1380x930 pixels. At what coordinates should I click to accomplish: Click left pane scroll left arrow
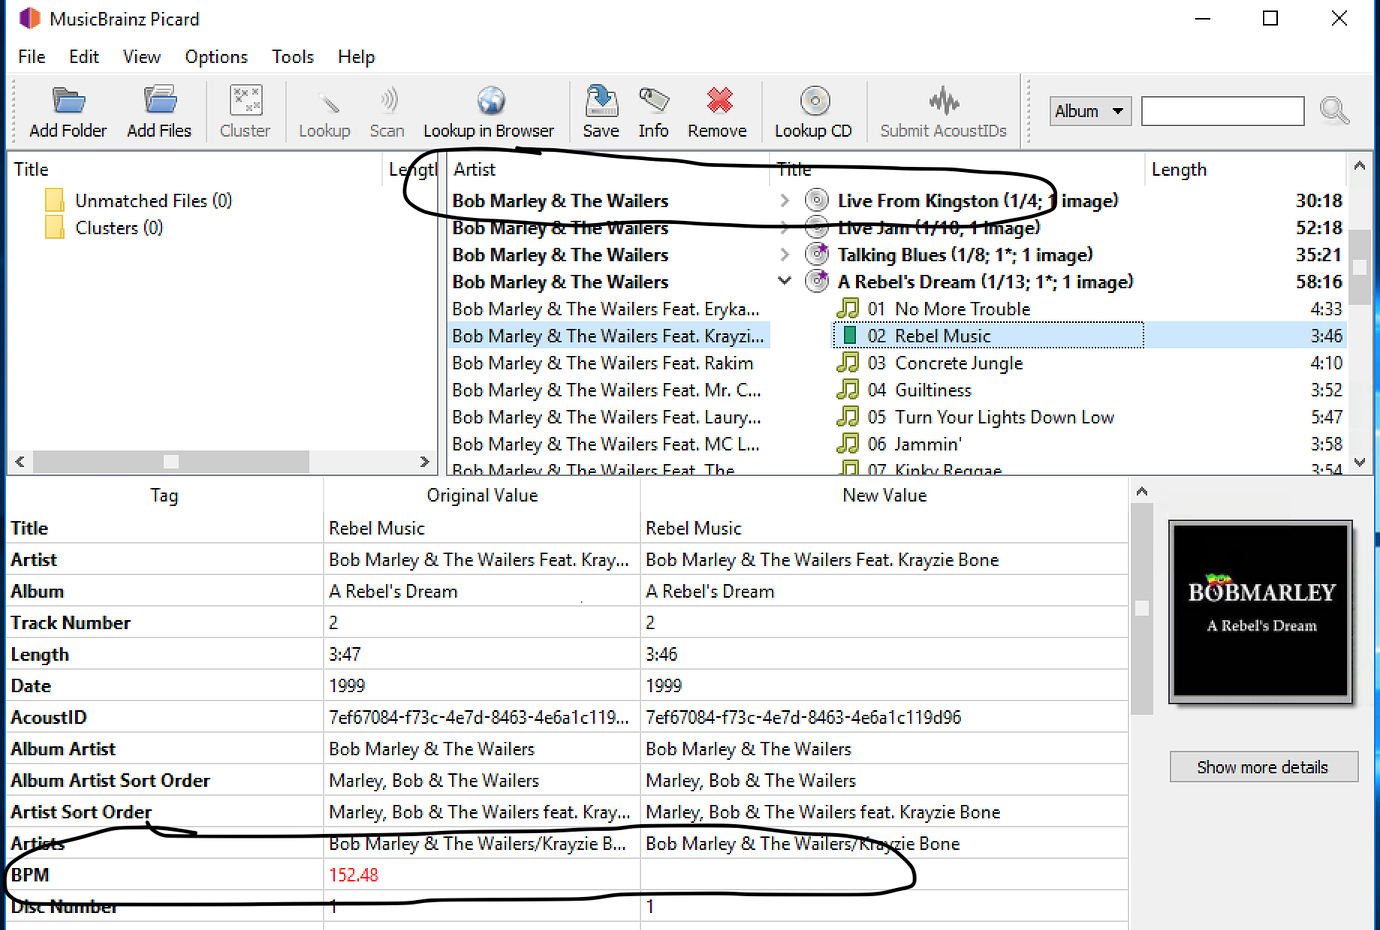(x=20, y=461)
